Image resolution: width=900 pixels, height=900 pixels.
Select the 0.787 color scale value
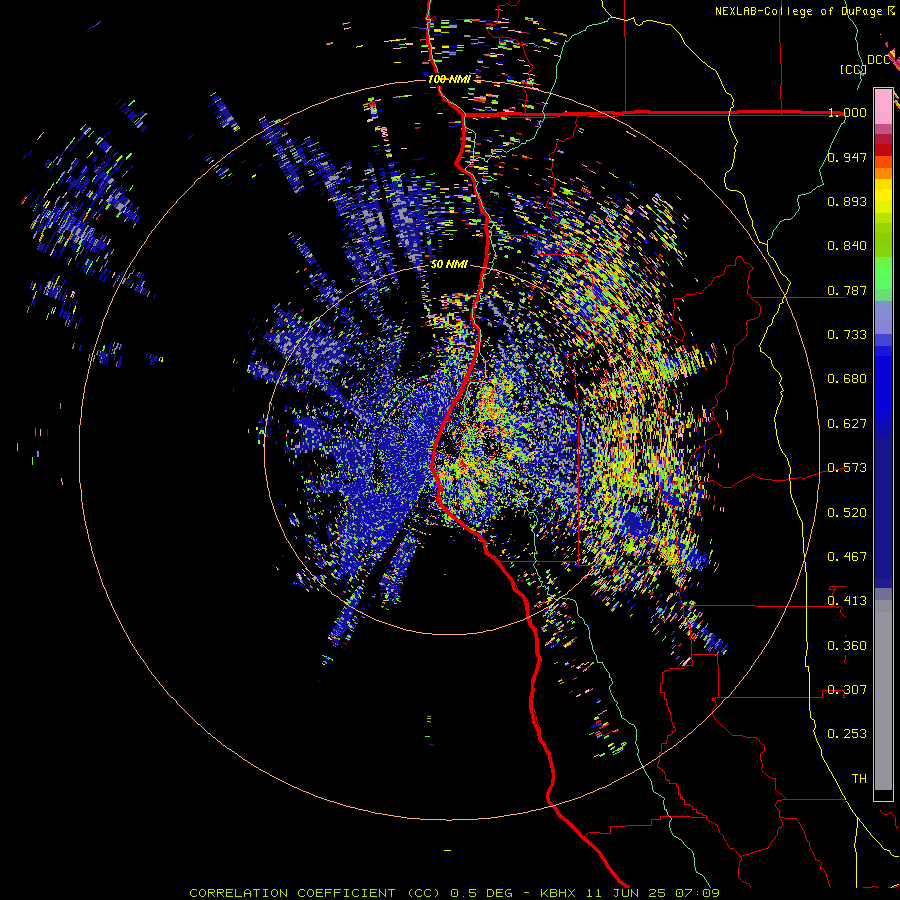point(847,290)
